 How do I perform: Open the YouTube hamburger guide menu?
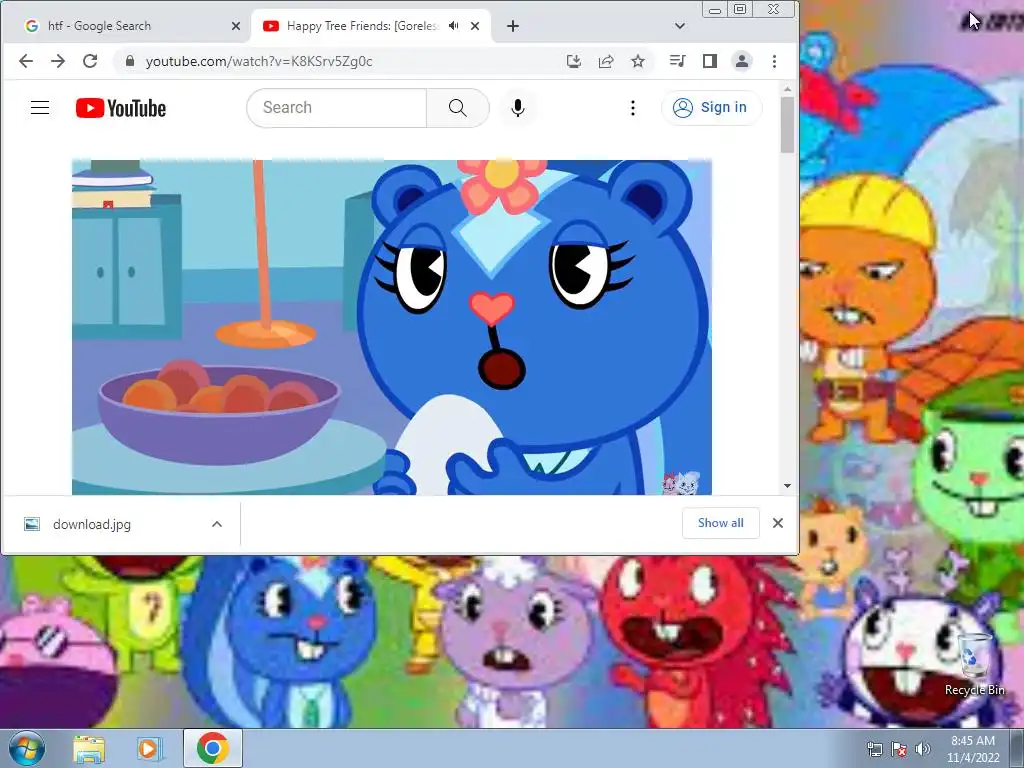(x=40, y=108)
